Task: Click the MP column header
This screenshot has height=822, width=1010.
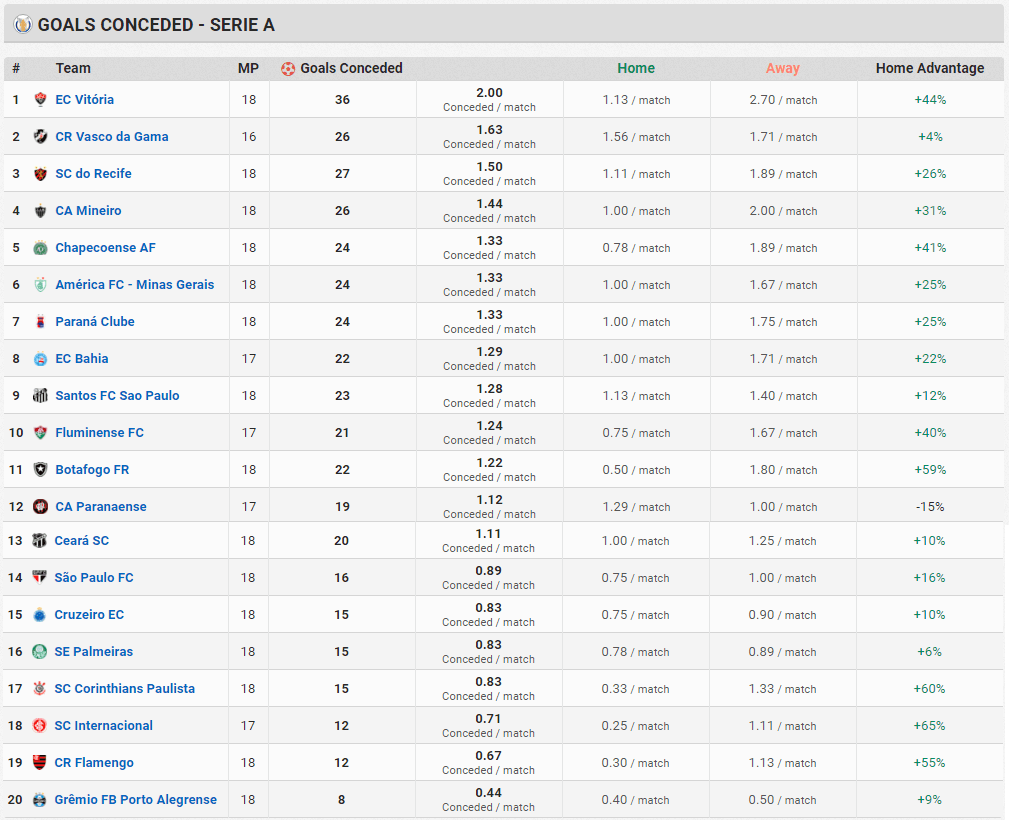Action: [248, 68]
